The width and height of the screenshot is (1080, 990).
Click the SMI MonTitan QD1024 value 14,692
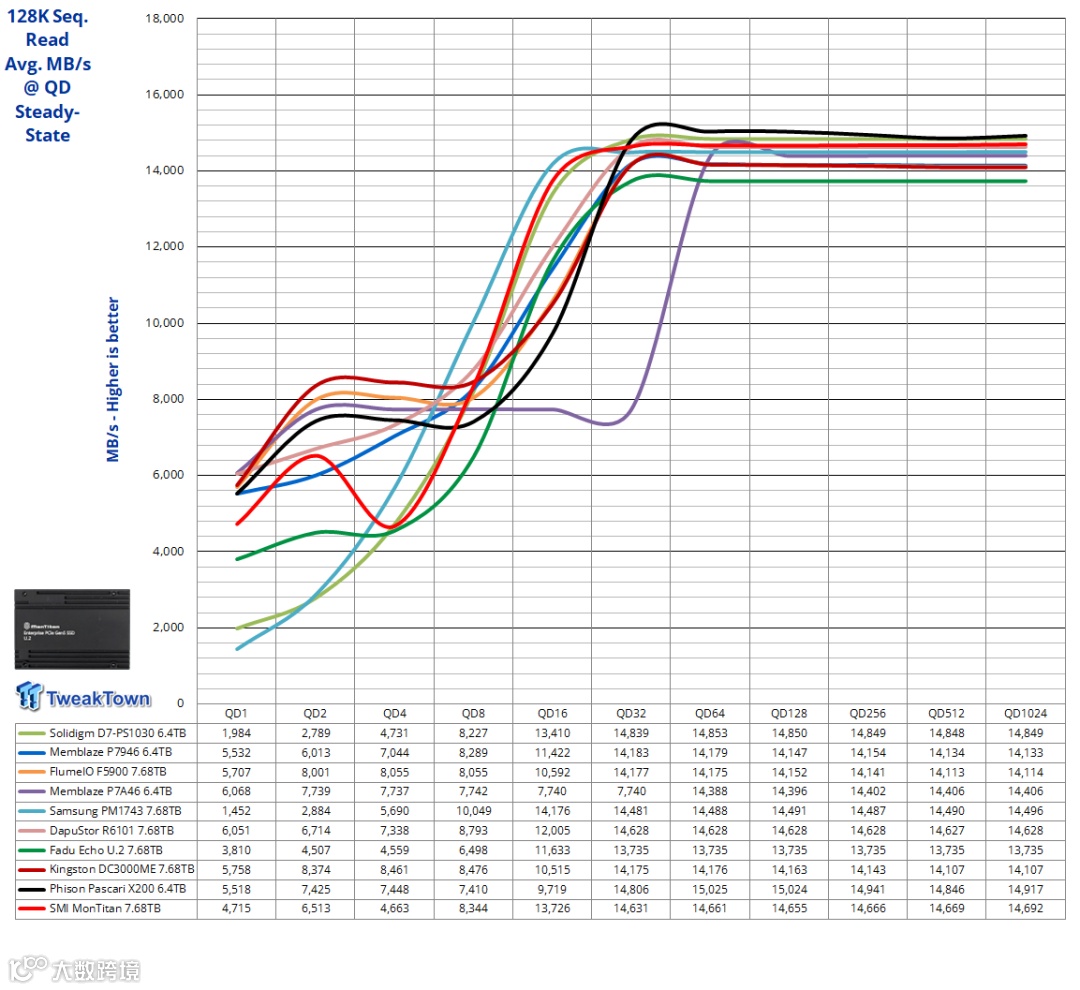pyautogui.click(x=1025, y=909)
